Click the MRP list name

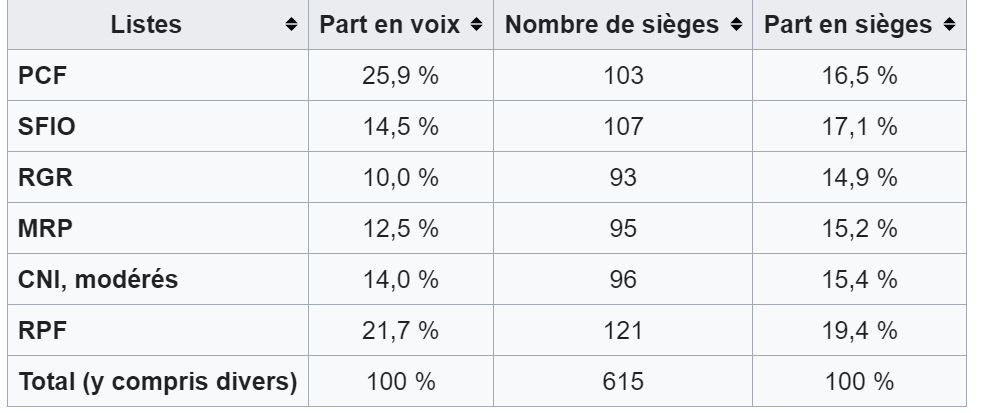click(41, 229)
